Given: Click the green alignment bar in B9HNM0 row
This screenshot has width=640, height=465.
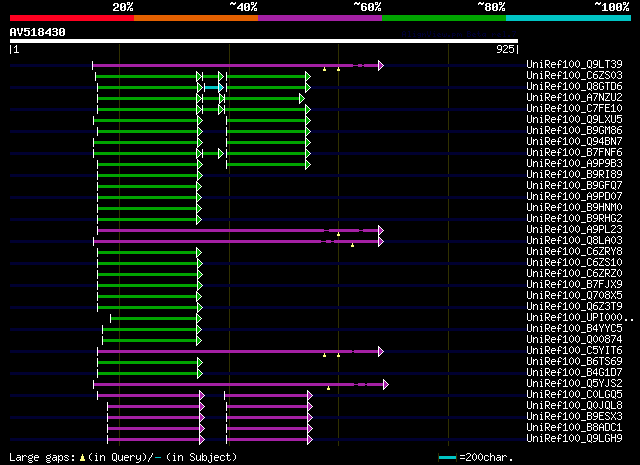Looking at the screenshot, I should [149, 209].
